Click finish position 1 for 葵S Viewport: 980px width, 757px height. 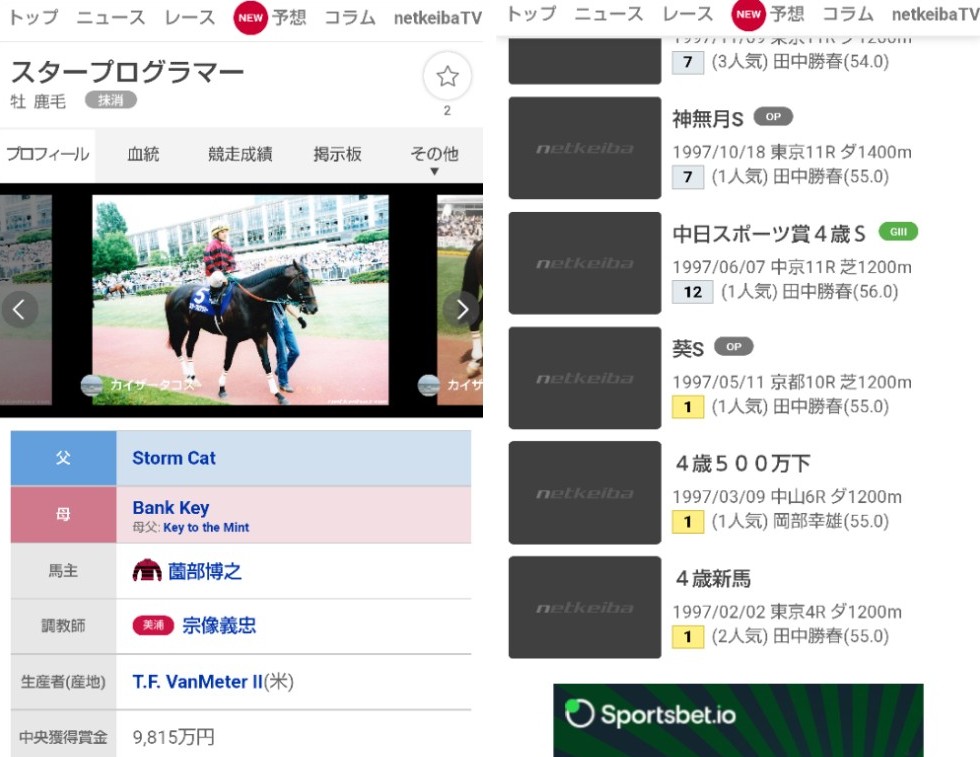pyautogui.click(x=688, y=407)
